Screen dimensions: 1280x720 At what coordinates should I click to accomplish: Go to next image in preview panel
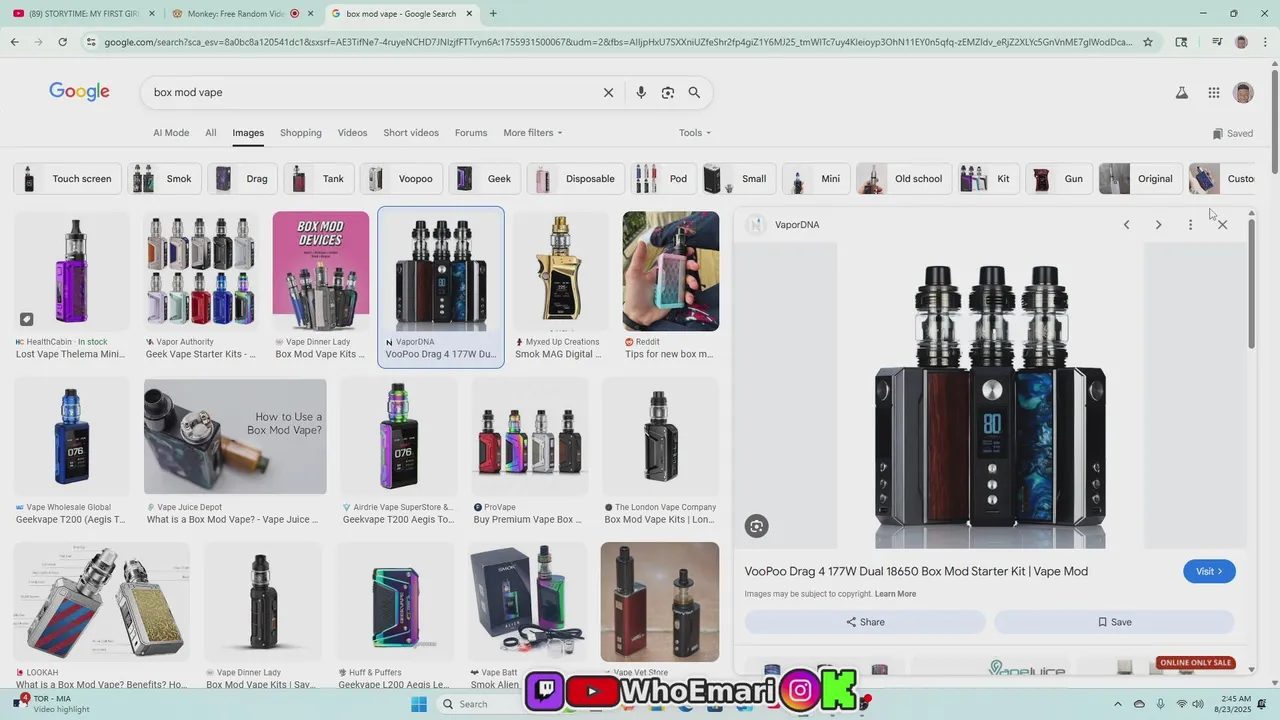1158,225
